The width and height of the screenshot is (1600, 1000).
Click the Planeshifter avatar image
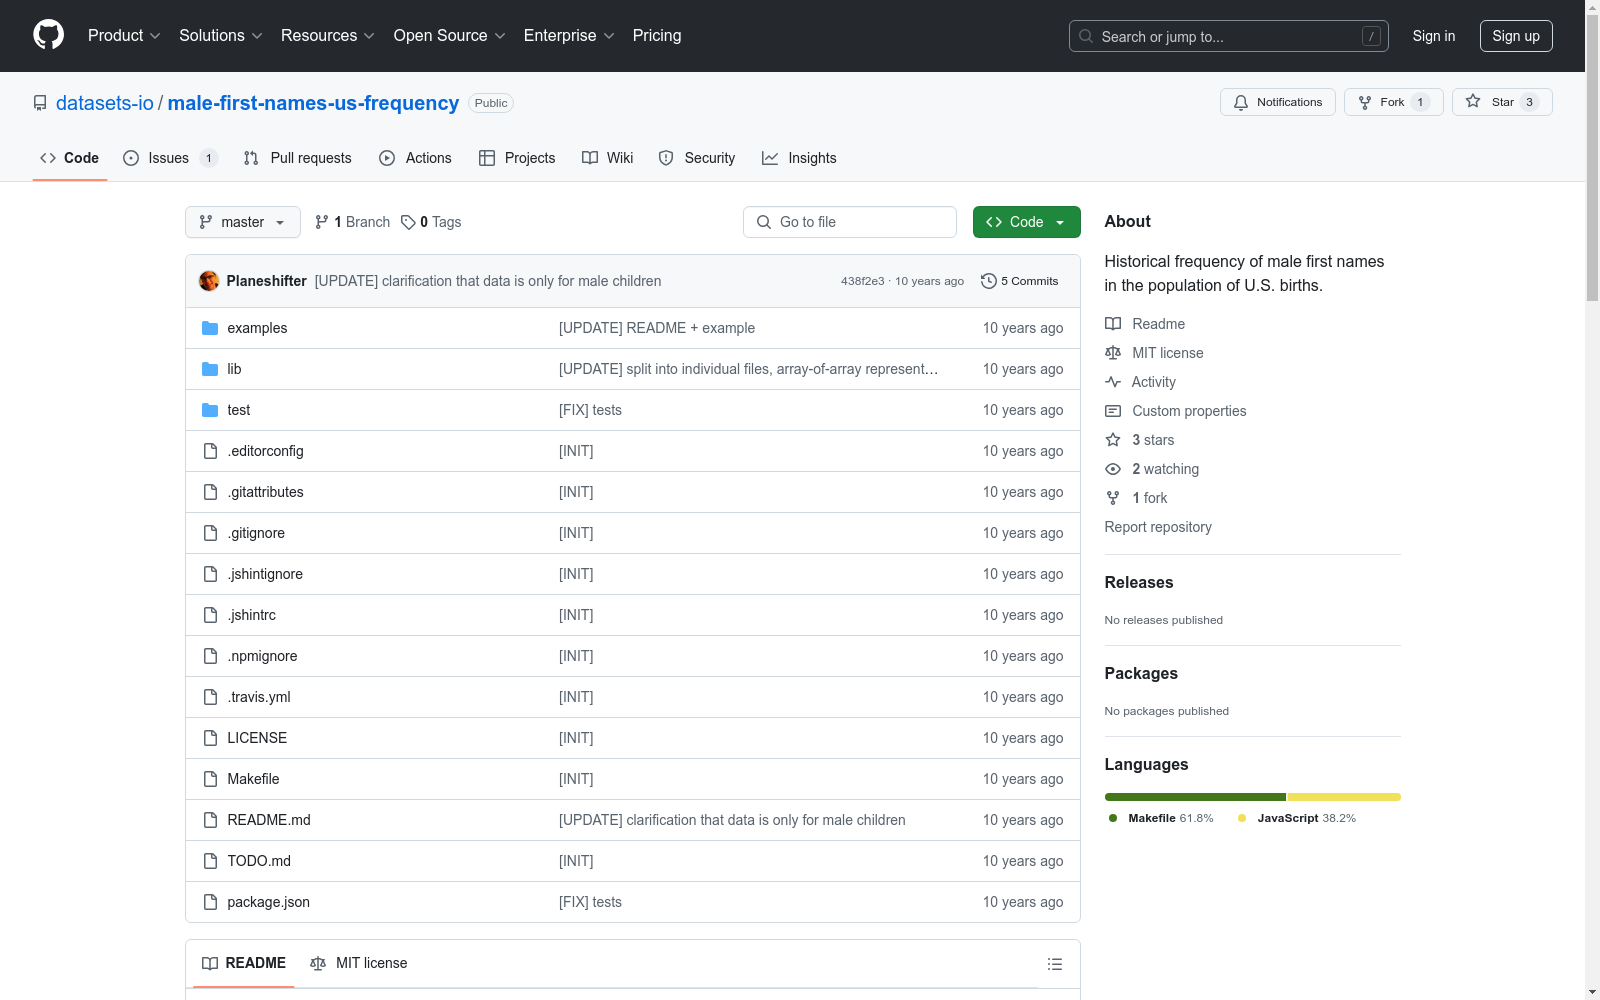[x=209, y=281]
